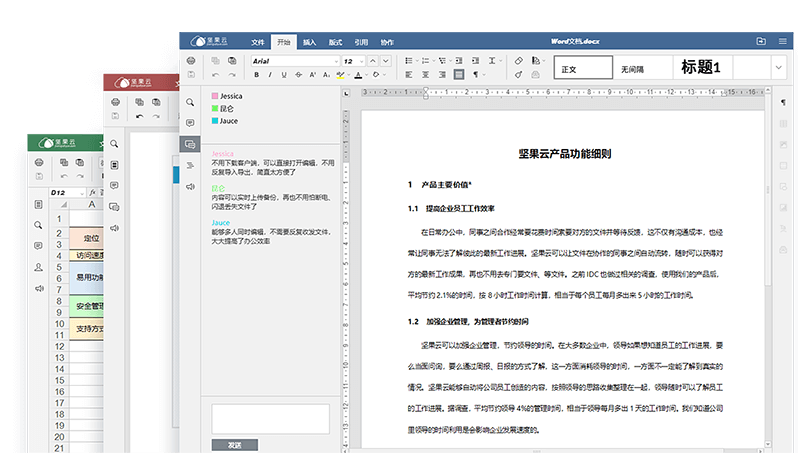Open the chat panel icon in Word sidebar

pyautogui.click(x=189, y=144)
